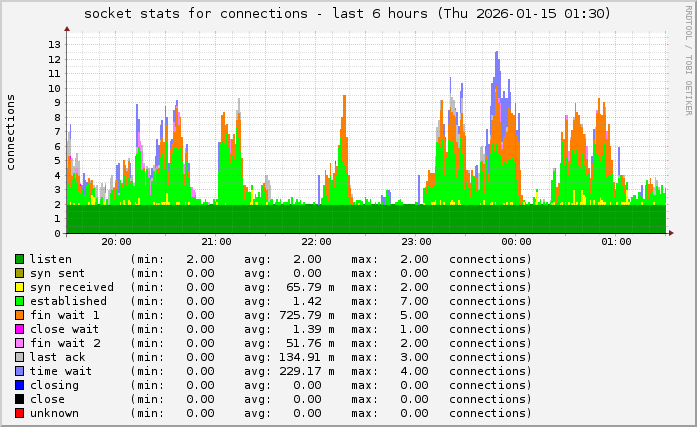Click the established legend text label

click(x=68, y=301)
